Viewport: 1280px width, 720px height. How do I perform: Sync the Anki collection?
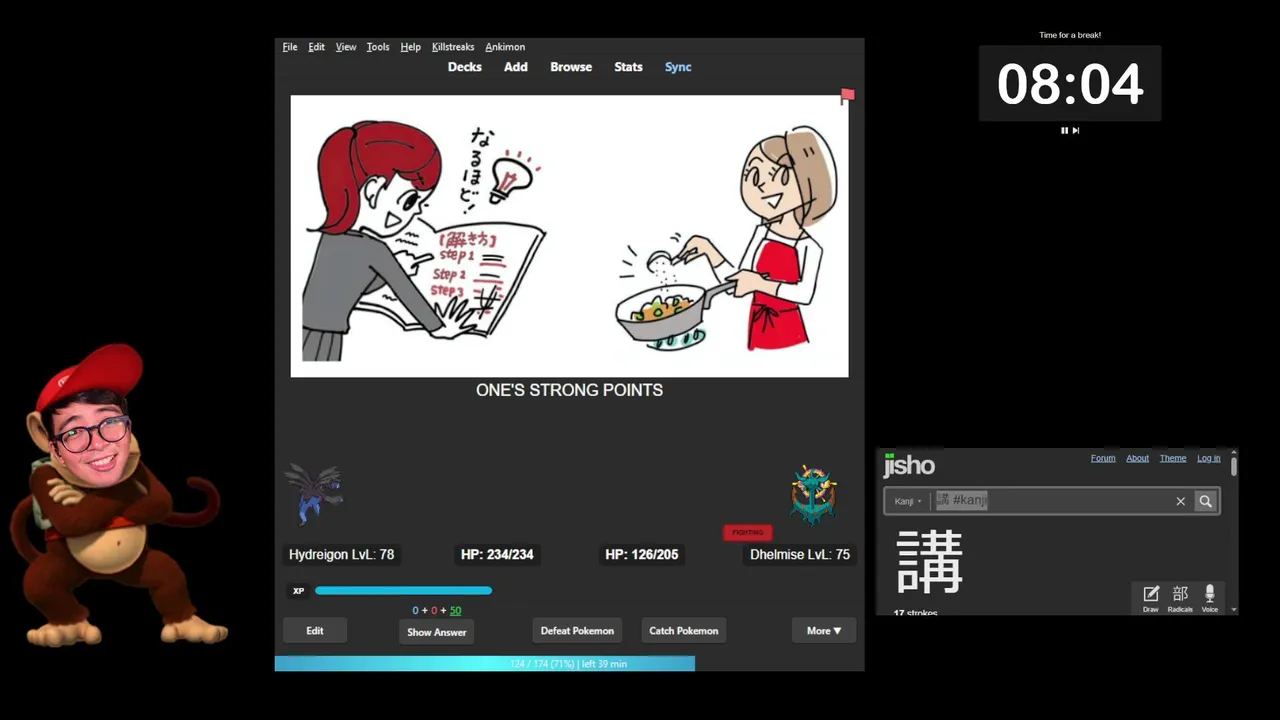(678, 67)
